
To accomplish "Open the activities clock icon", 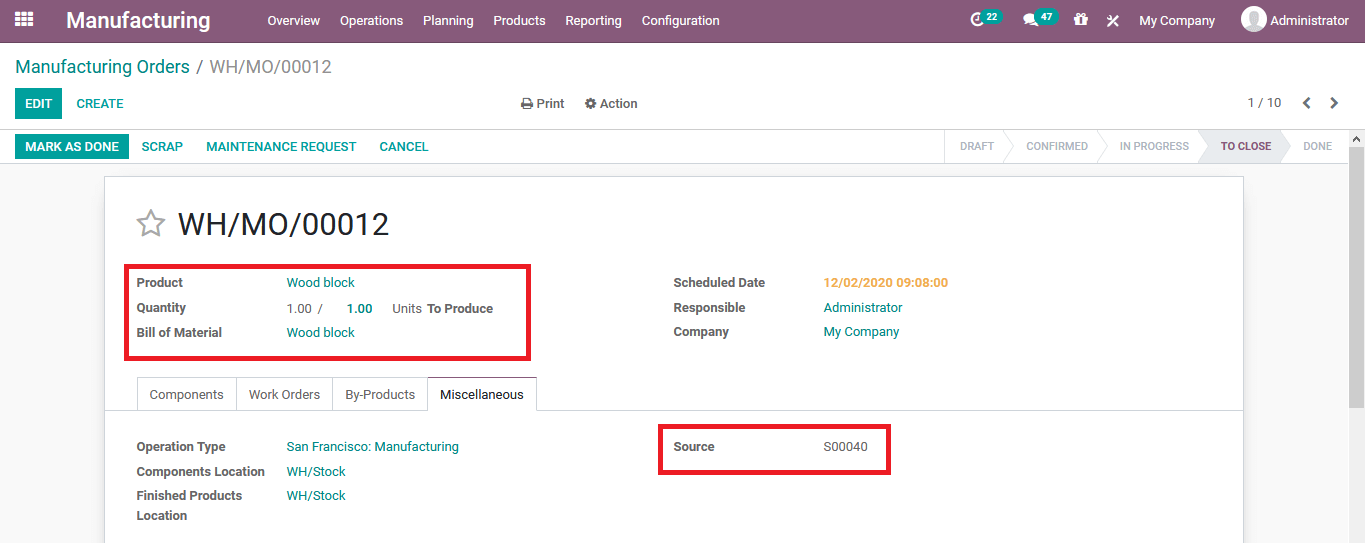I will [x=978, y=20].
